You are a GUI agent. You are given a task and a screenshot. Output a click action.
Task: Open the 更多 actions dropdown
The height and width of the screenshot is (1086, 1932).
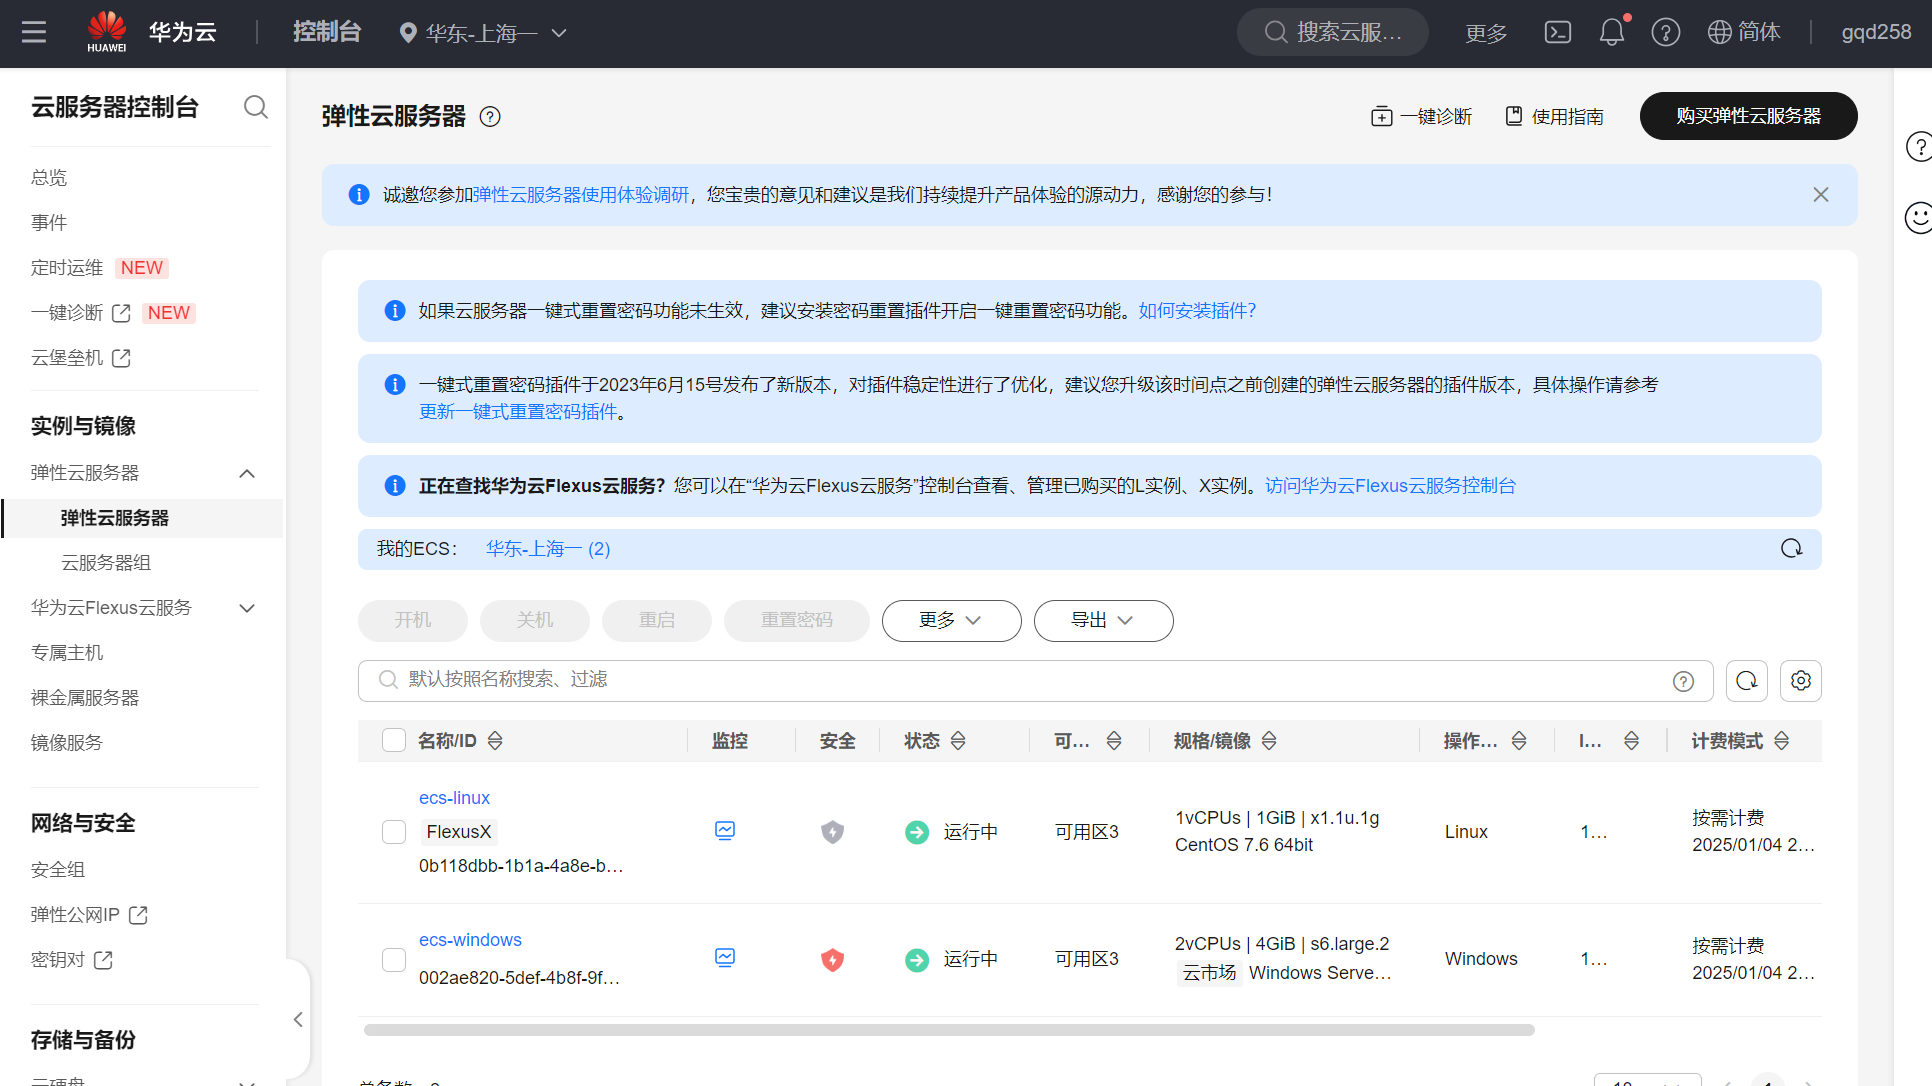pos(951,621)
